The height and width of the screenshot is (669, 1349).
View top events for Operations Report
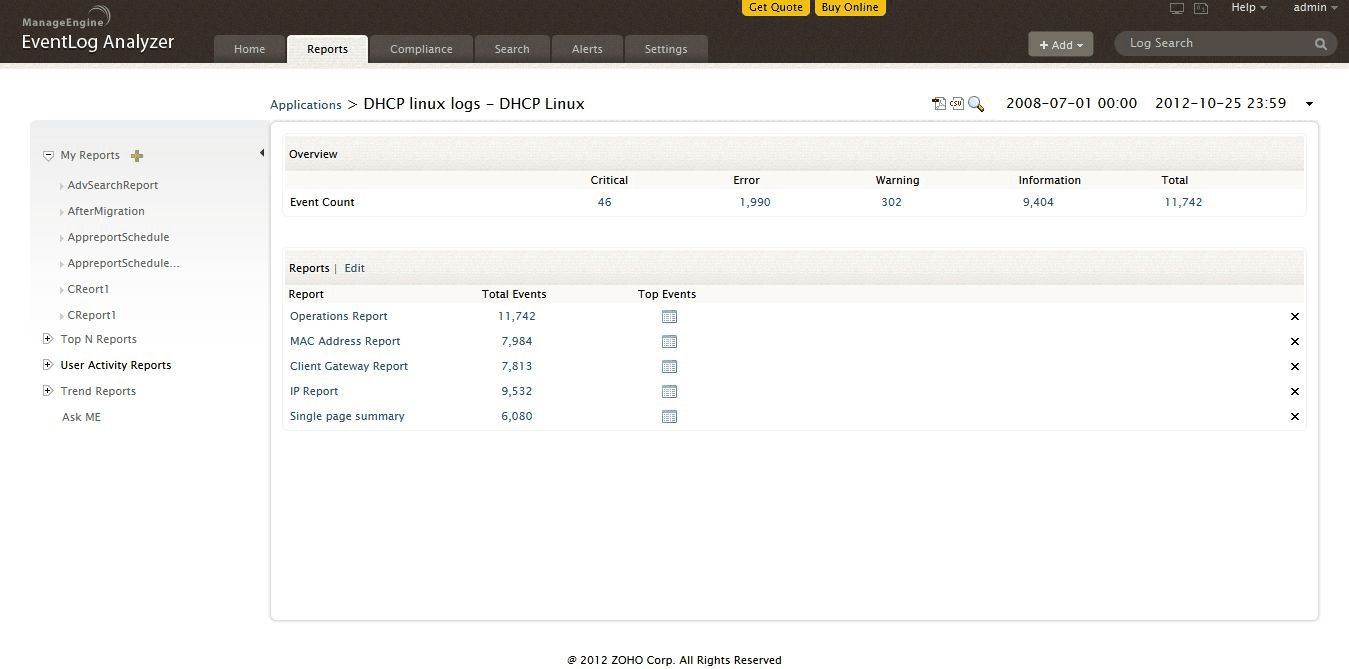pos(669,317)
